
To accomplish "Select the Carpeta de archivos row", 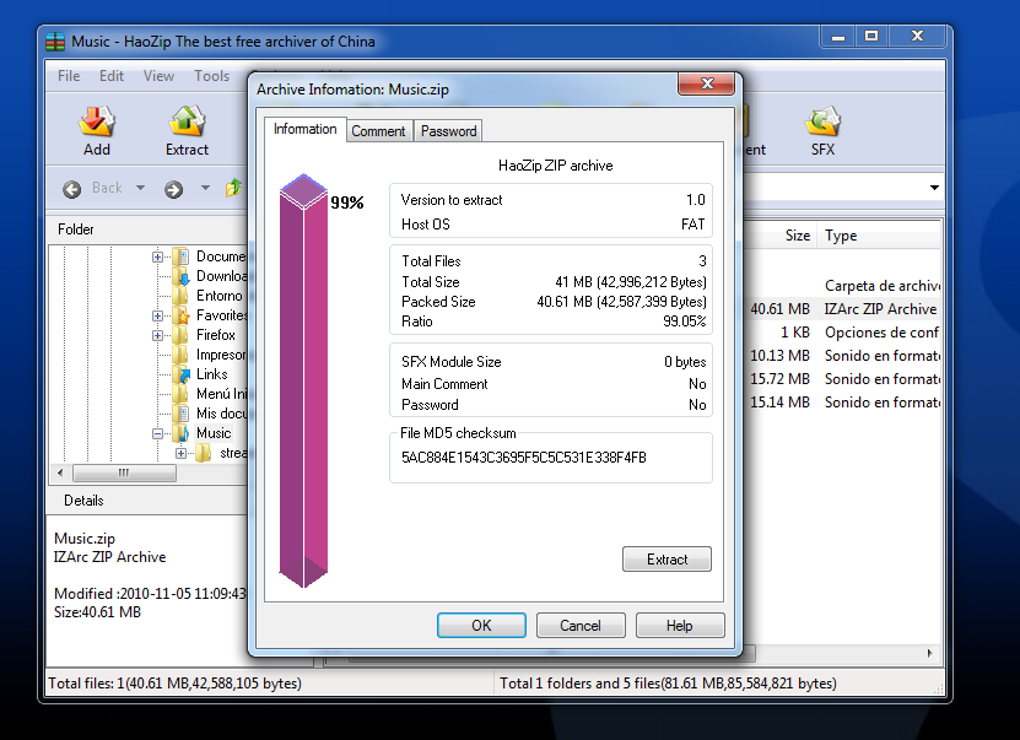I will (x=844, y=285).
